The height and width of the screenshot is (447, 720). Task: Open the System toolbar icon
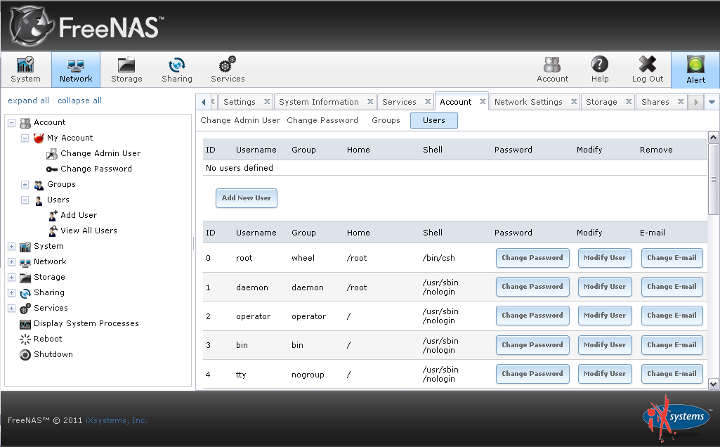click(x=25, y=70)
